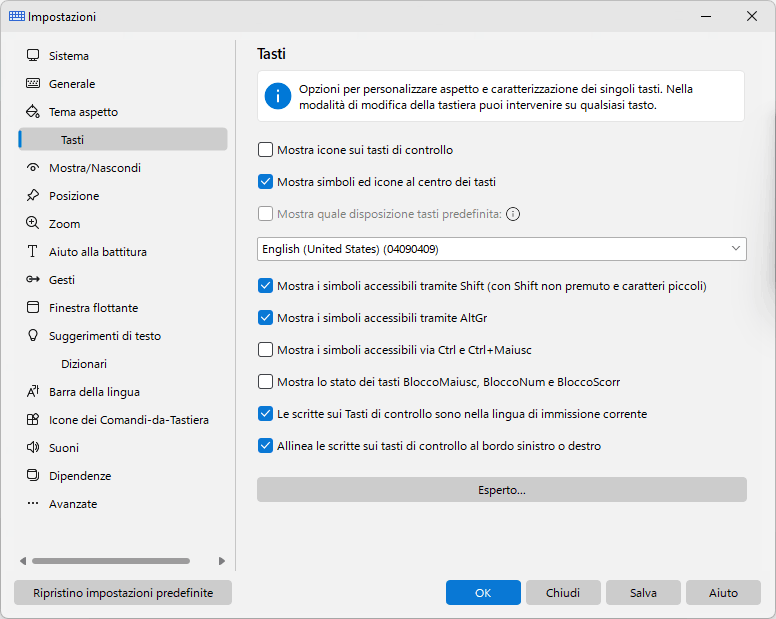Click the sidebar horizontal scrollbar thumb

coord(111,561)
